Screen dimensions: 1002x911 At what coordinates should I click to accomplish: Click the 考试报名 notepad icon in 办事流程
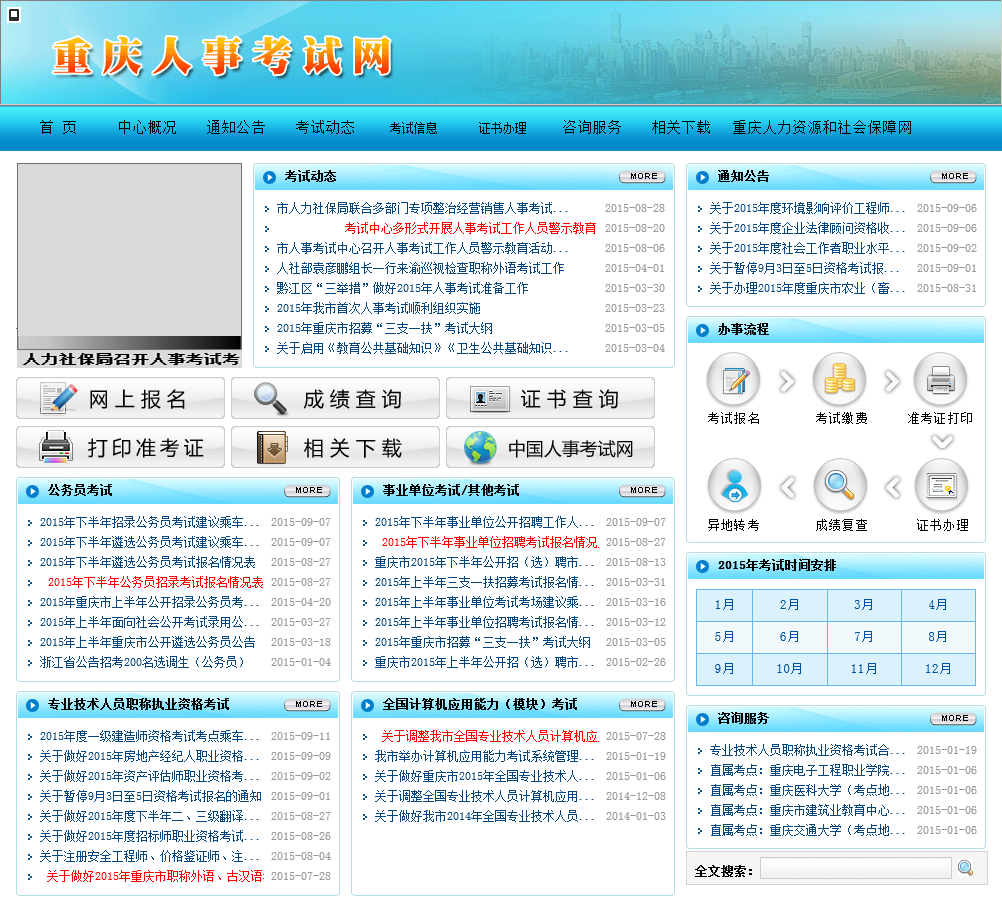pyautogui.click(x=734, y=379)
